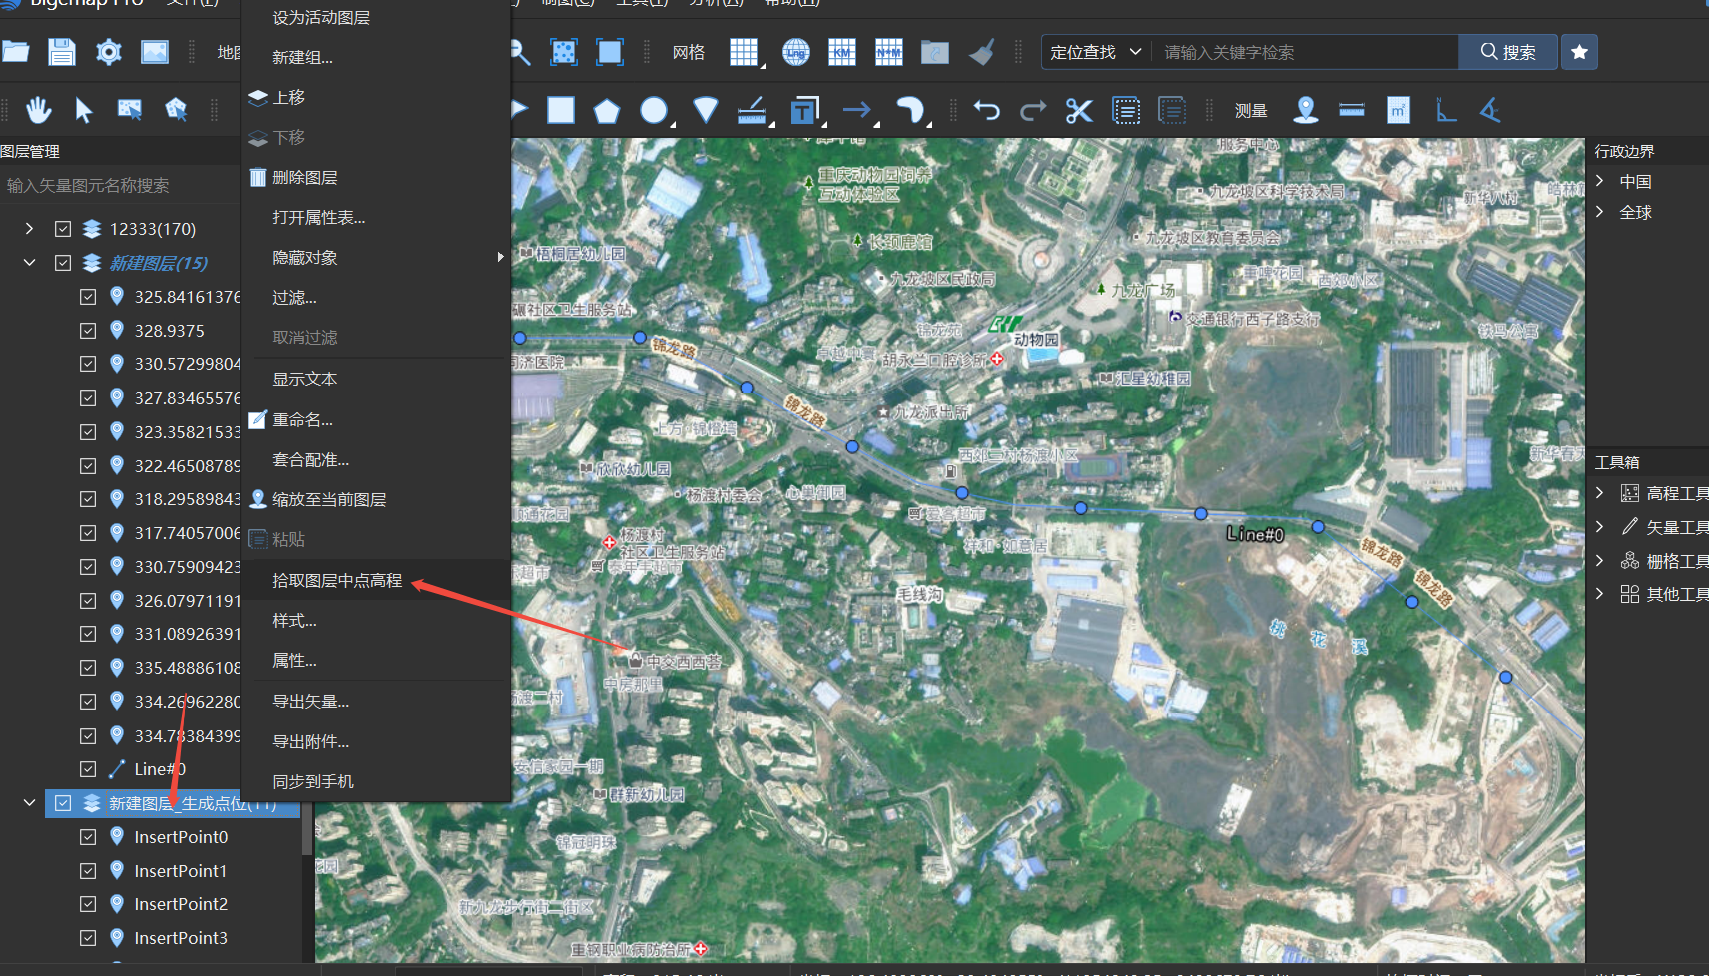This screenshot has height=976, width=1709.
Task: Click the 搜索 search button
Action: pyautogui.click(x=1508, y=52)
